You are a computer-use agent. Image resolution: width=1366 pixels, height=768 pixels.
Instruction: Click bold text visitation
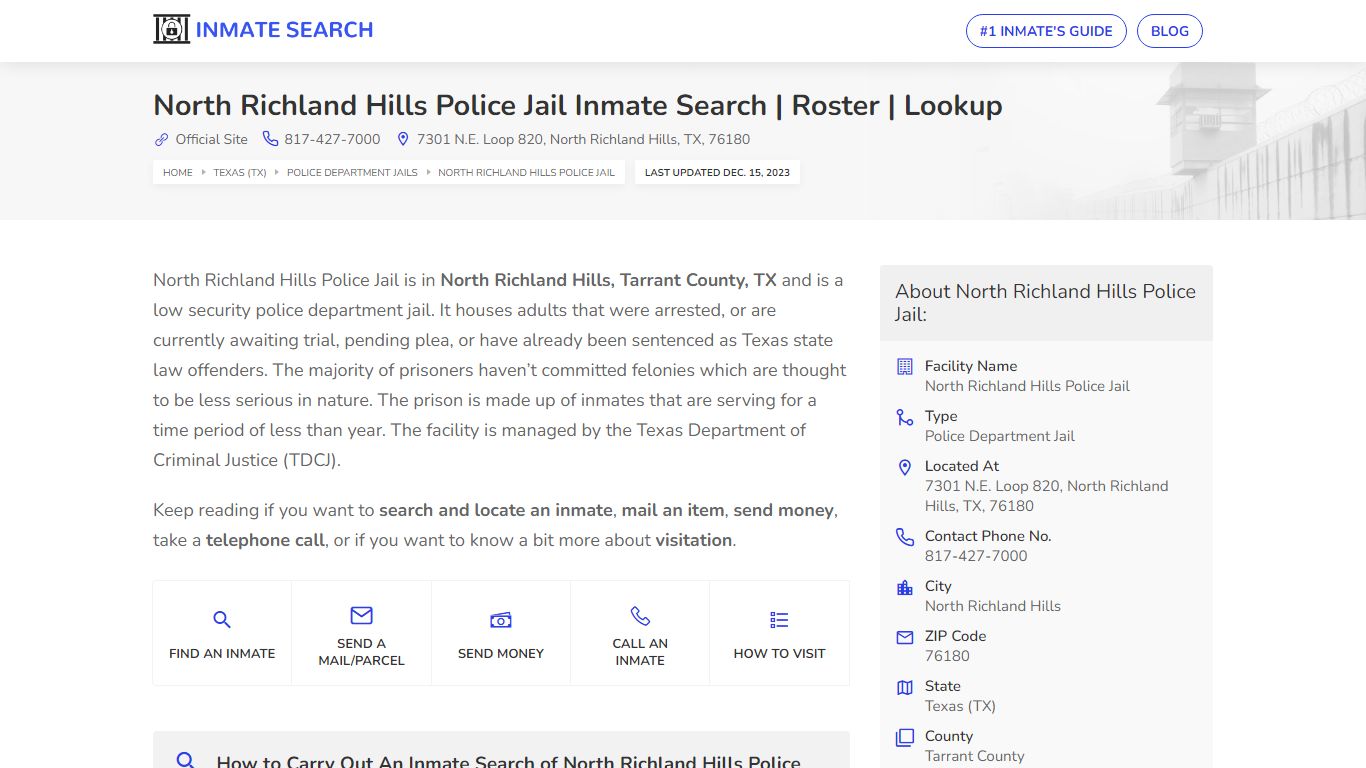[x=694, y=540]
